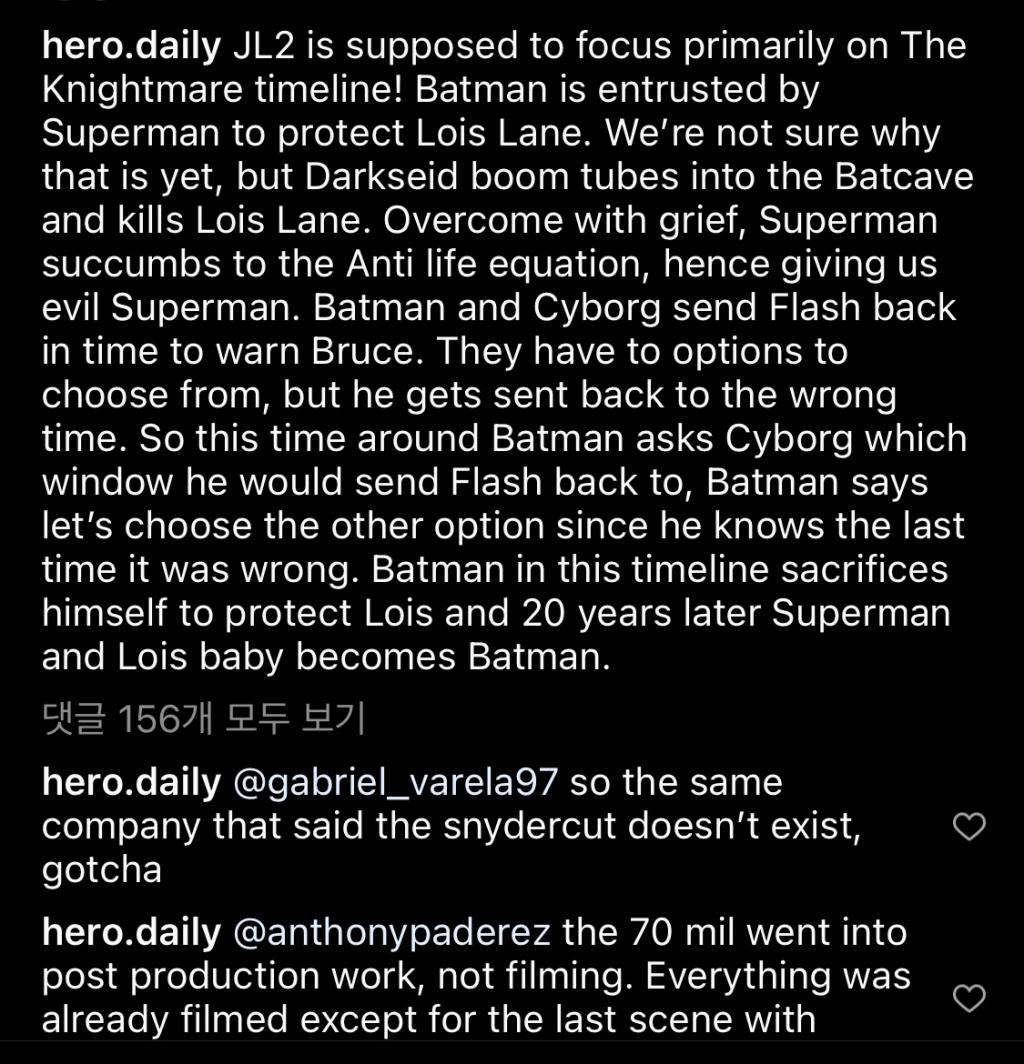Like the comment mentioning gabriel_varela97

pos(968,826)
